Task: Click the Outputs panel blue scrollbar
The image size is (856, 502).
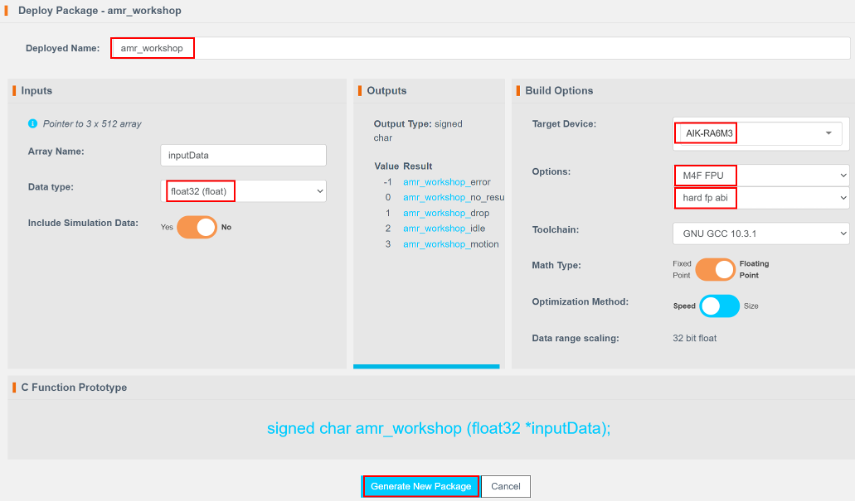Action: [x=426, y=366]
